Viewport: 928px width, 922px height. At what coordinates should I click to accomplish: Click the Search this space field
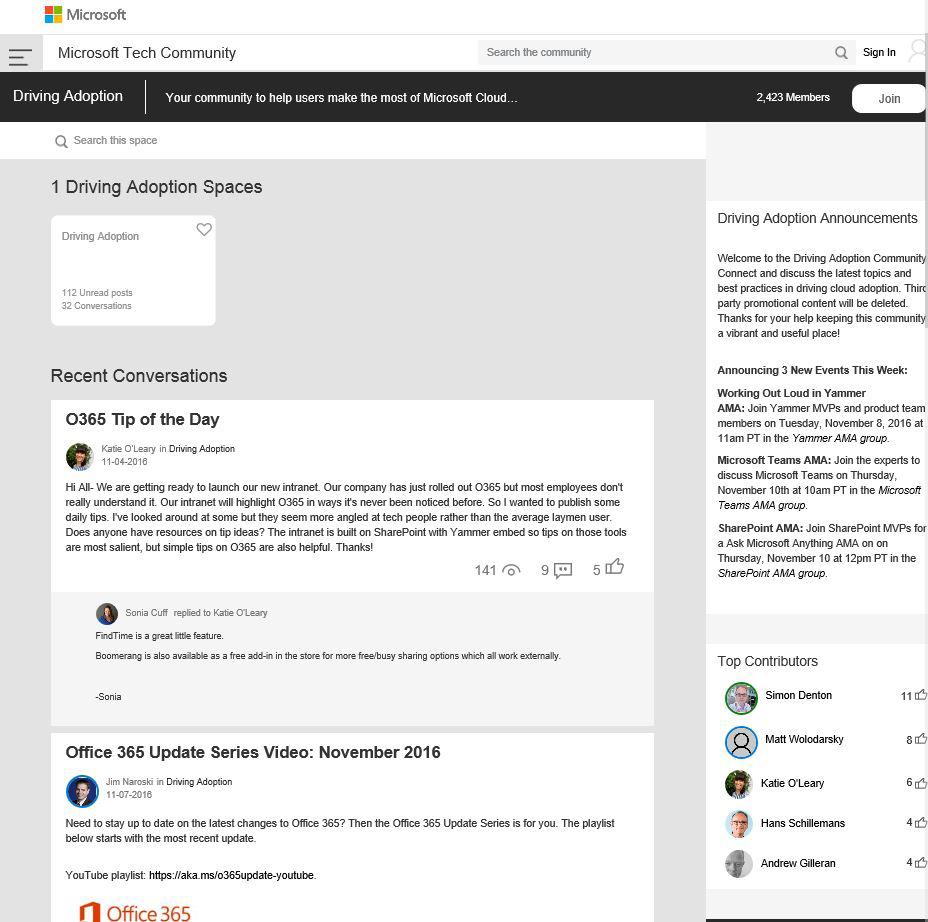tap(115, 141)
